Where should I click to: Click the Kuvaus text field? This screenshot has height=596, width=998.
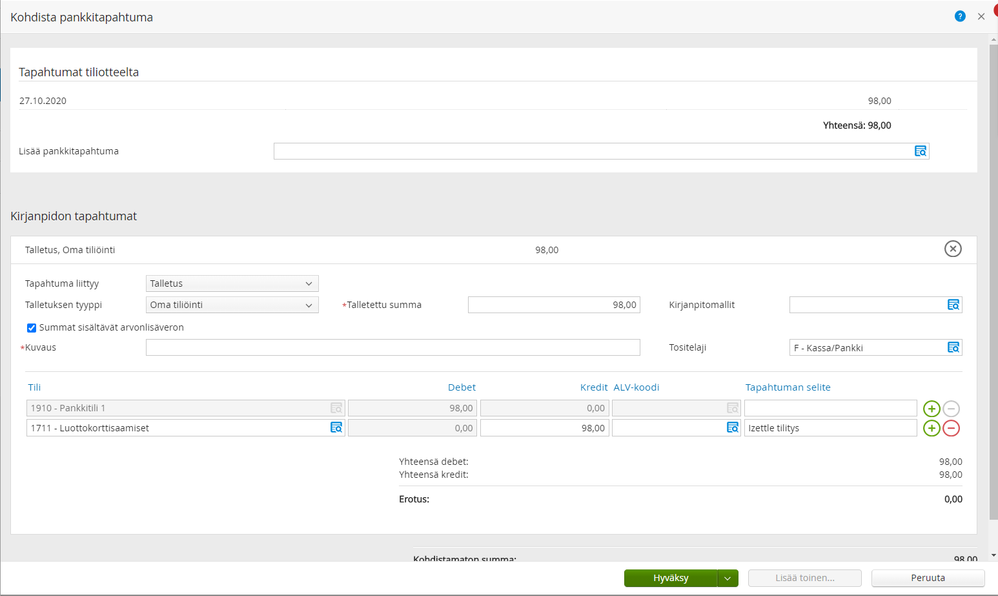coord(393,348)
